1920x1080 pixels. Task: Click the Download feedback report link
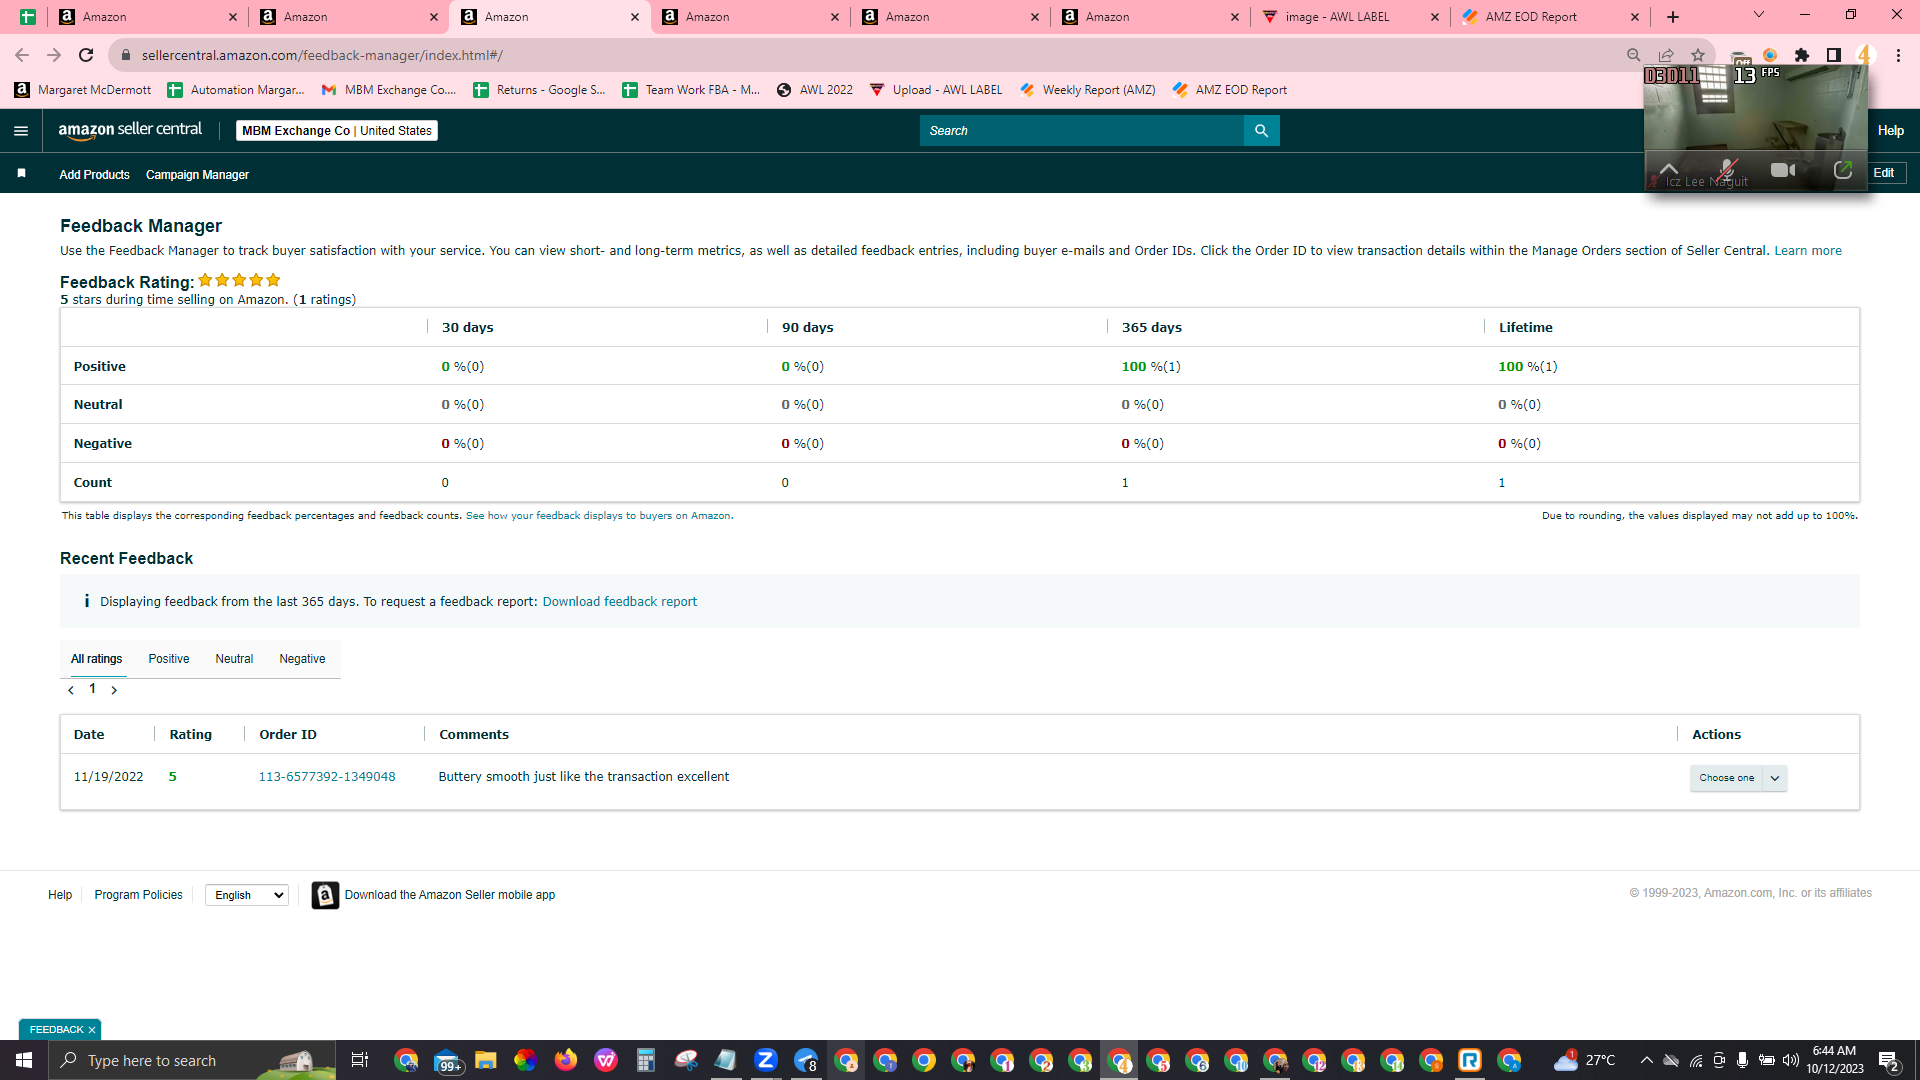620,602
